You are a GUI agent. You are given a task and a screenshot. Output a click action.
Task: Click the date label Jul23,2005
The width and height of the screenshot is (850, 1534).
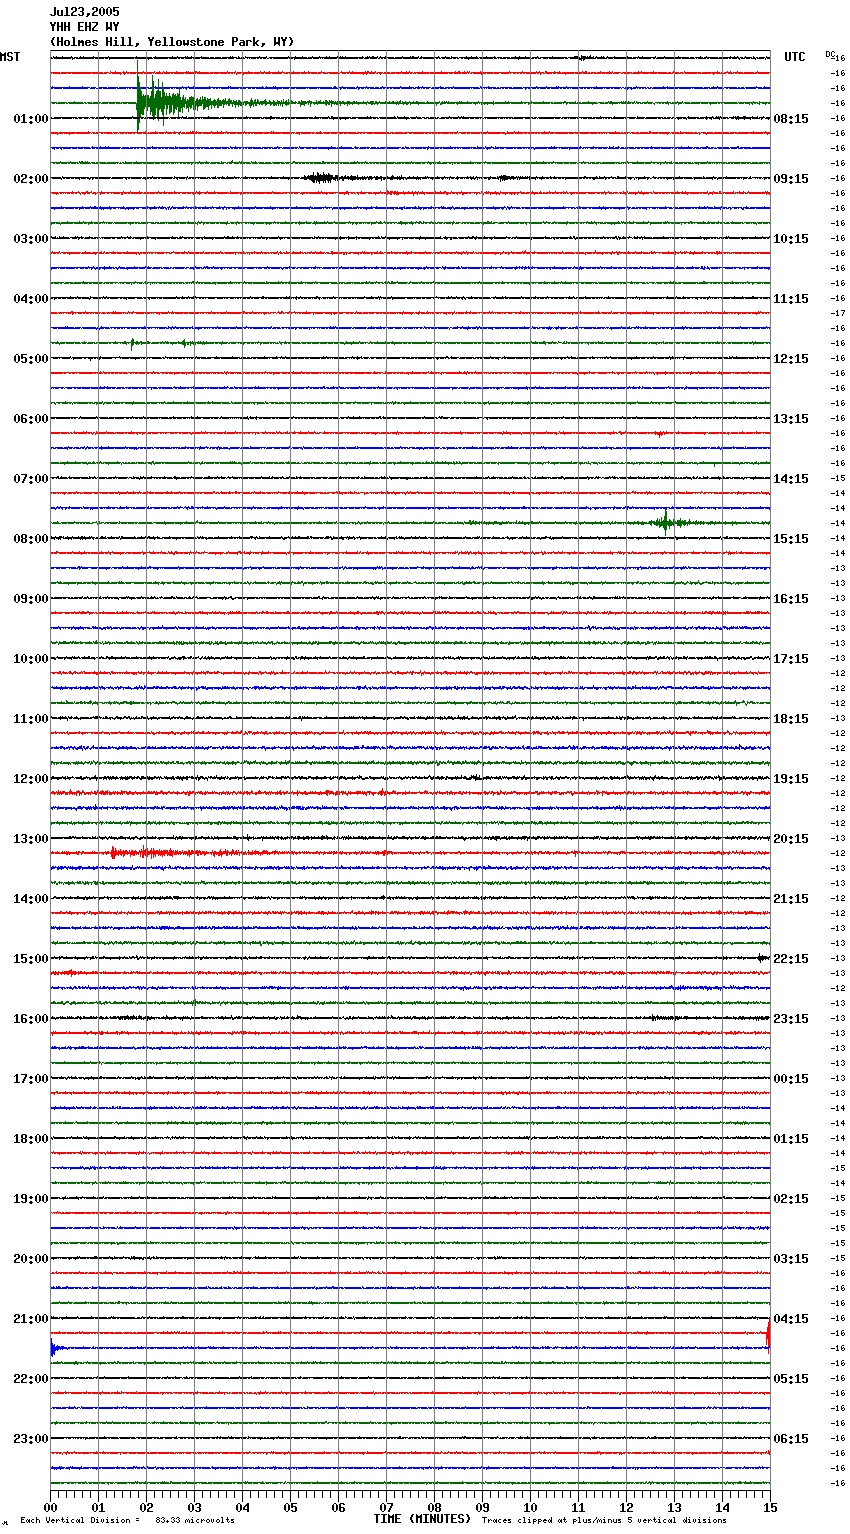[84, 12]
